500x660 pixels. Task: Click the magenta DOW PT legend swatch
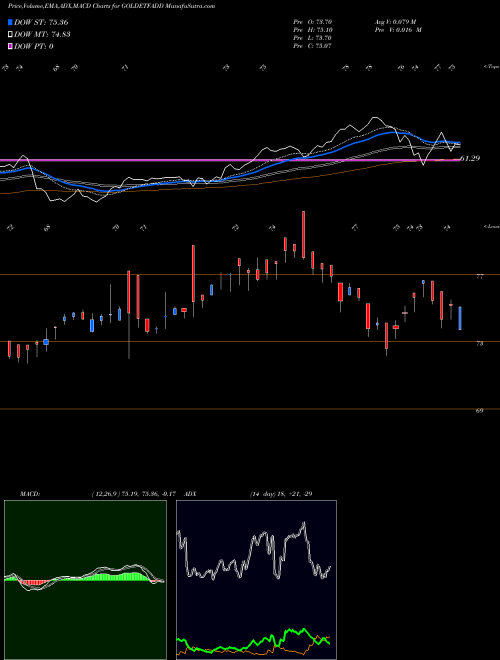coord(11,46)
